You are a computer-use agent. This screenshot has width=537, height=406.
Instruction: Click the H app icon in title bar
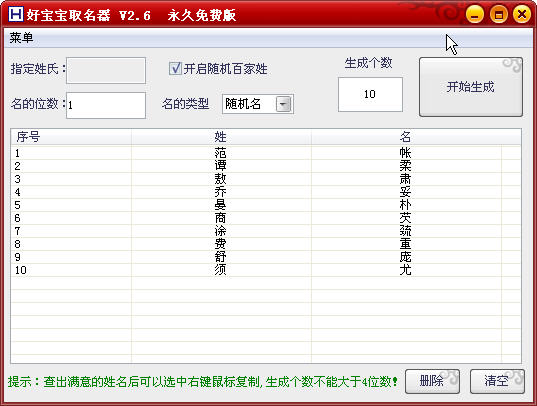point(16,14)
